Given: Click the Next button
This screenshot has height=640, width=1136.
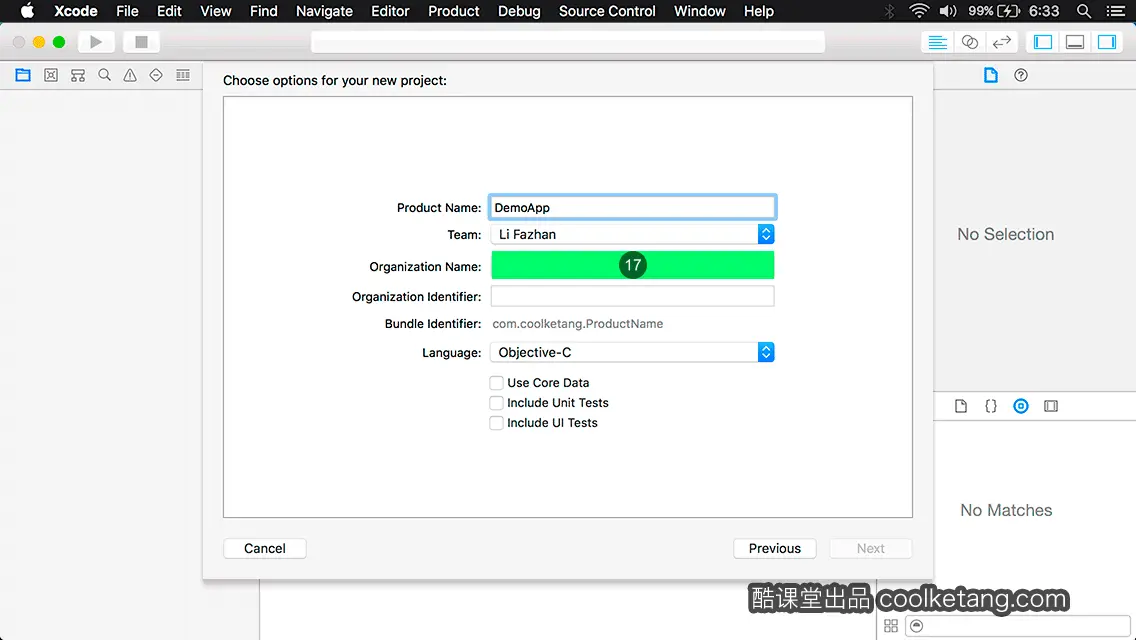Looking at the screenshot, I should pos(871,549).
